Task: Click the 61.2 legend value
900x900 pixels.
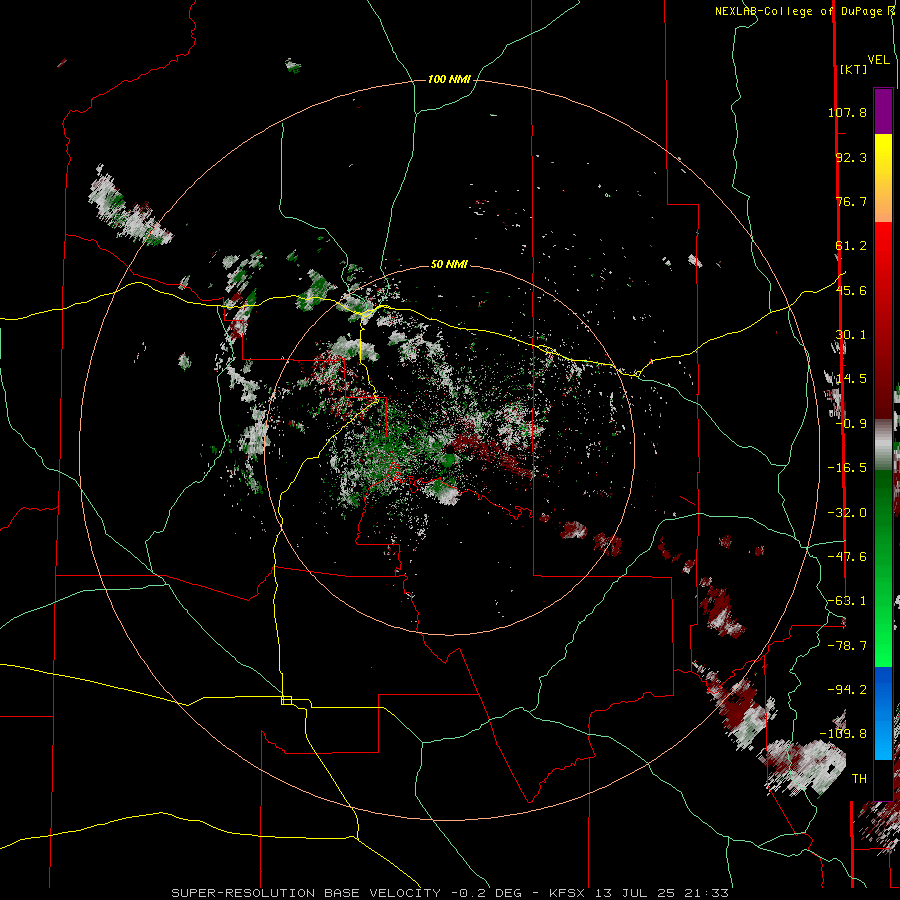Action: click(x=851, y=246)
